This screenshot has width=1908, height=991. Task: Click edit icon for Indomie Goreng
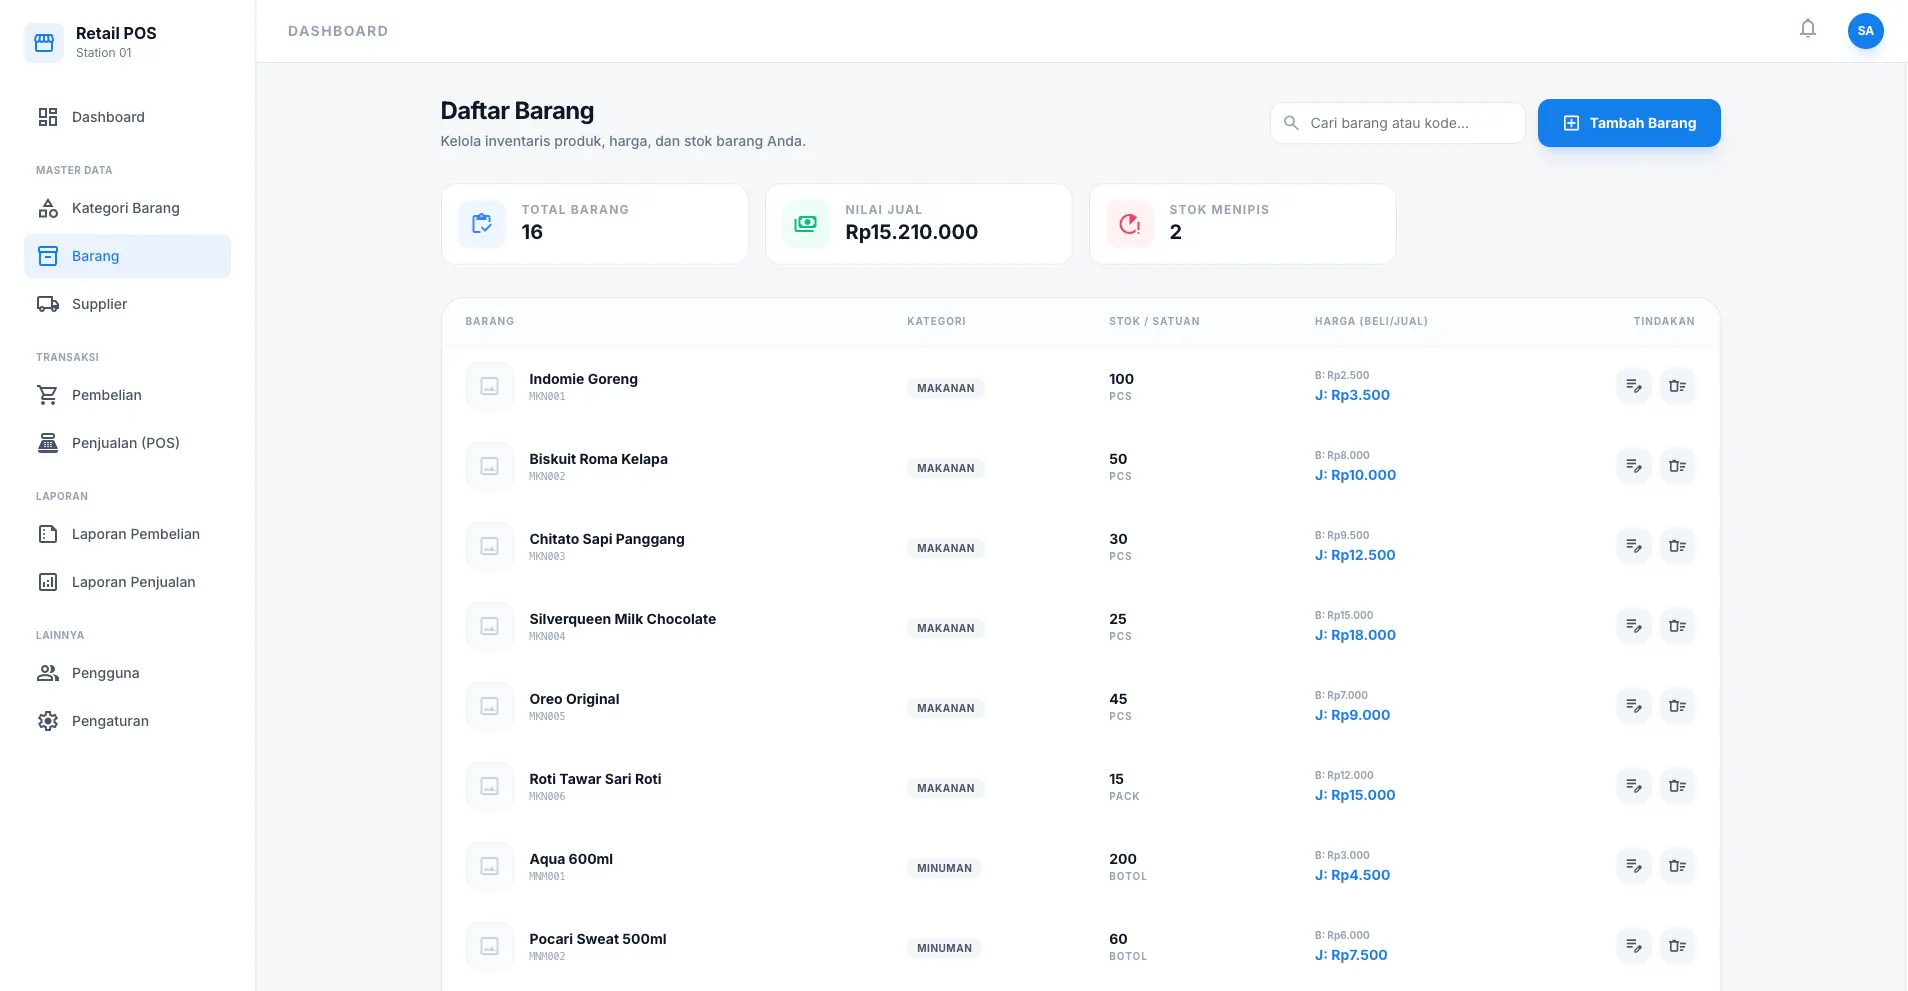coord(1633,386)
